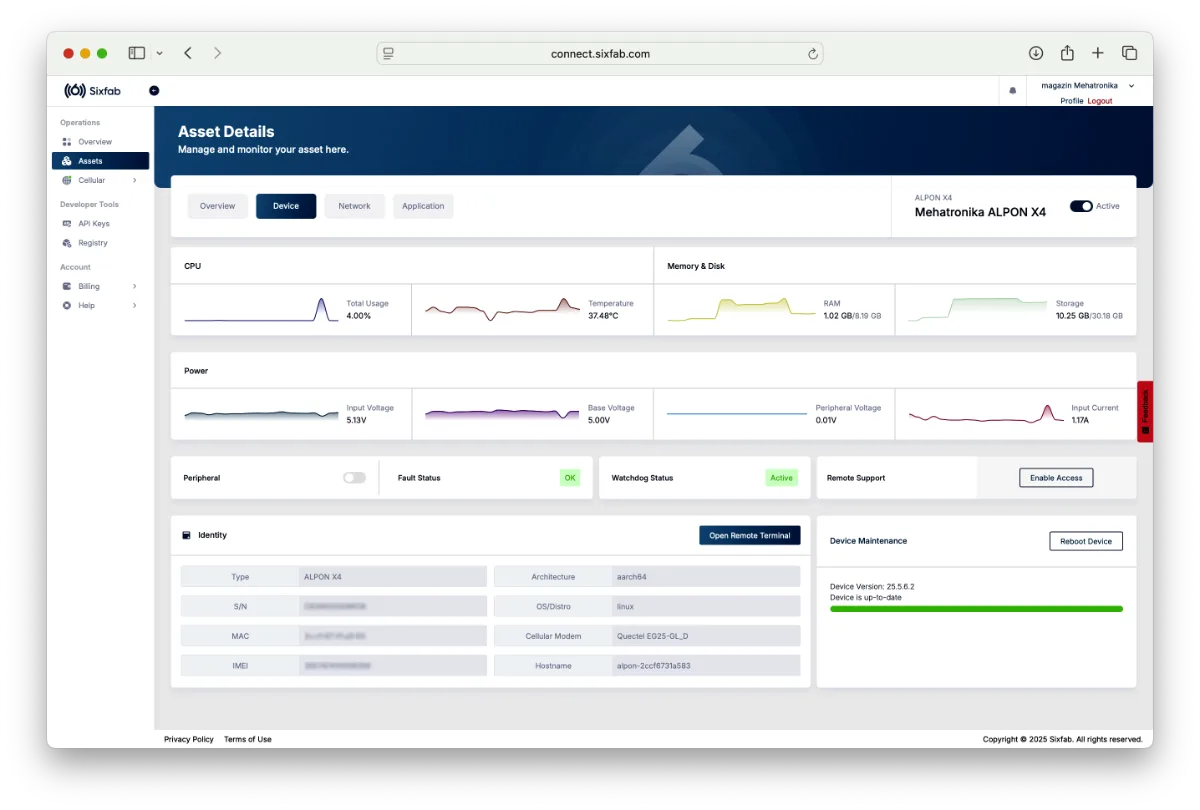Click the Storage usage chart
1200x810 pixels.
[978, 309]
